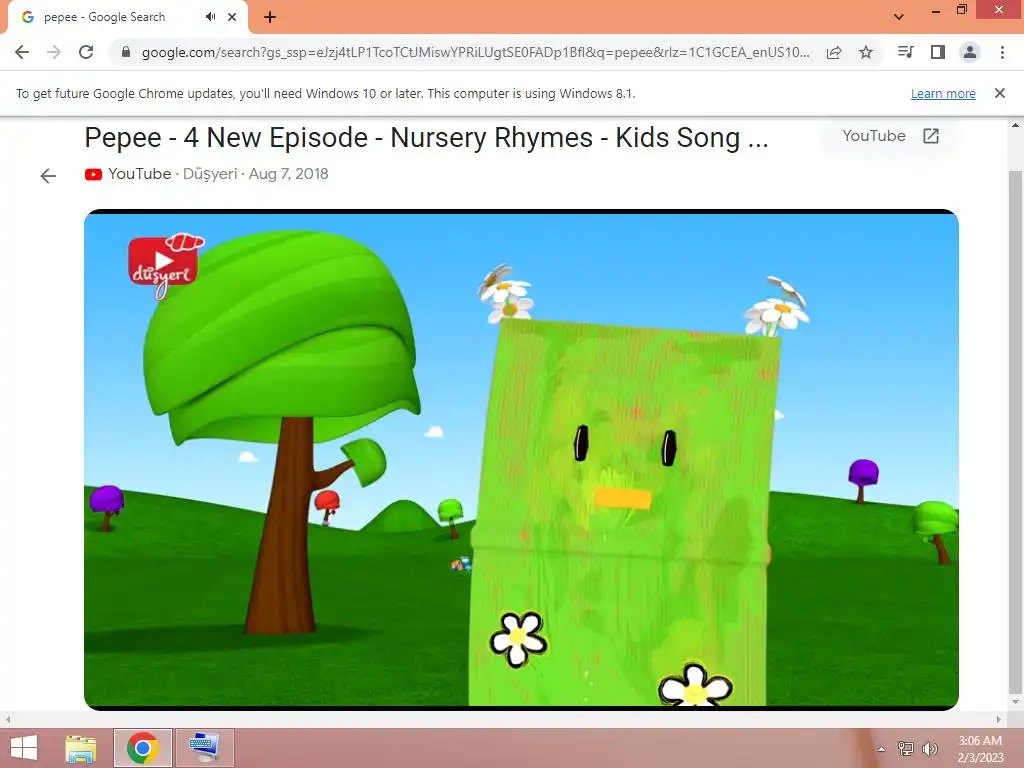Close the pepee Google Search tab

(x=232, y=17)
